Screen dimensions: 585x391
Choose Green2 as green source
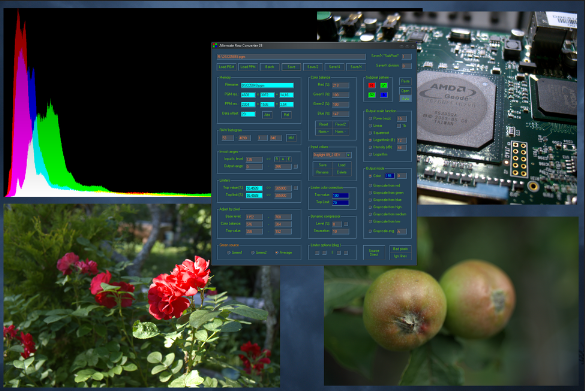(x=259, y=253)
